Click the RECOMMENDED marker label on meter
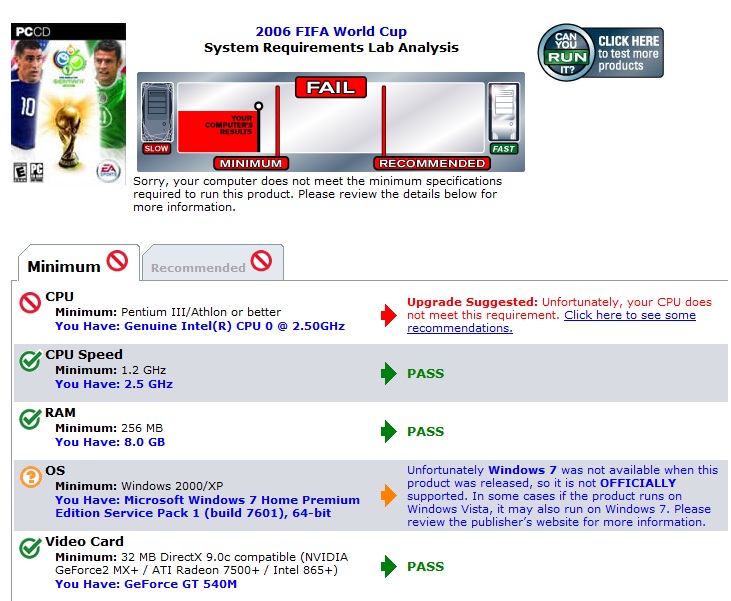The image size is (731, 601). pos(432,163)
